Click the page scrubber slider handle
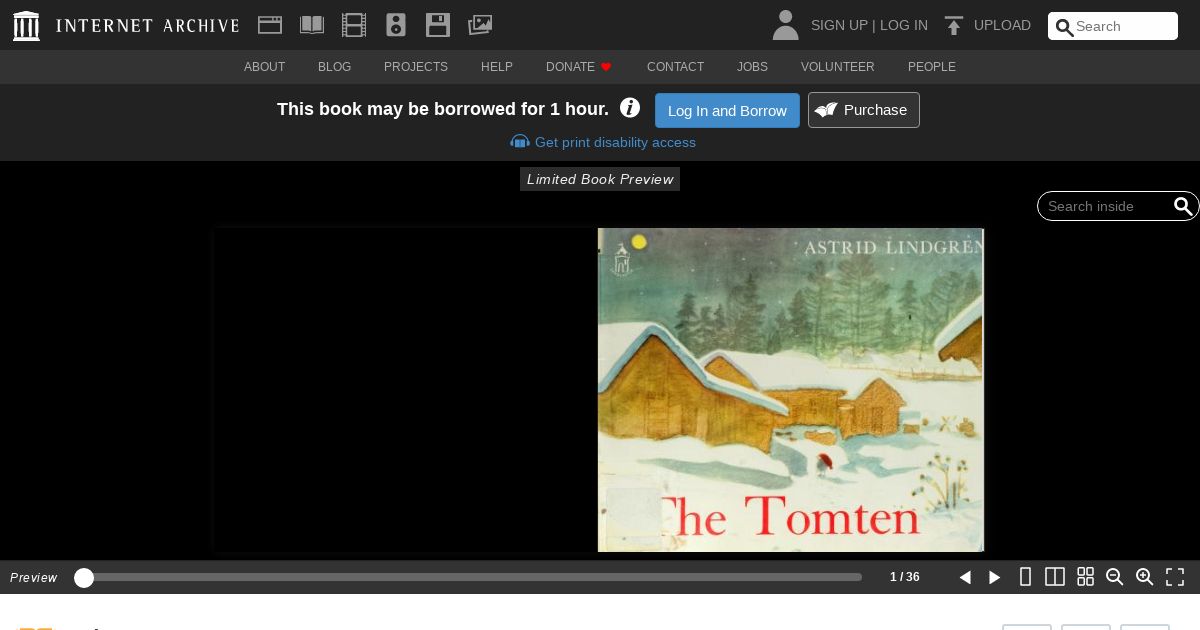 pyautogui.click(x=84, y=577)
